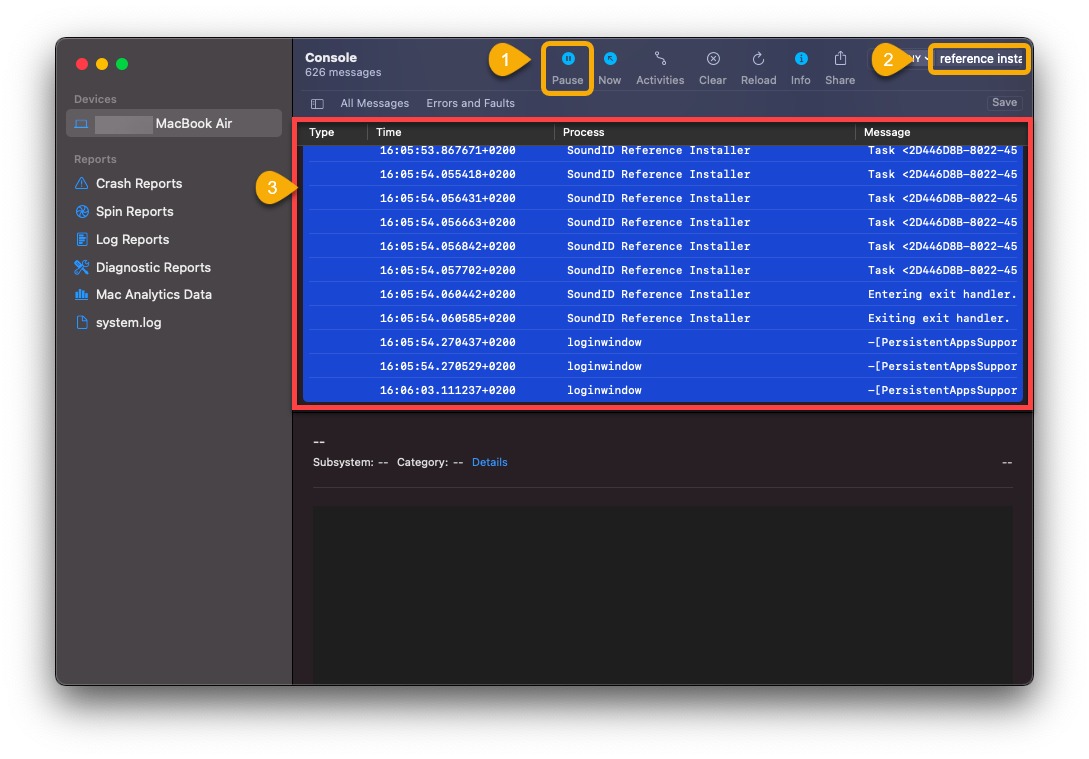
Task: Toggle the Activities view
Action: point(660,68)
